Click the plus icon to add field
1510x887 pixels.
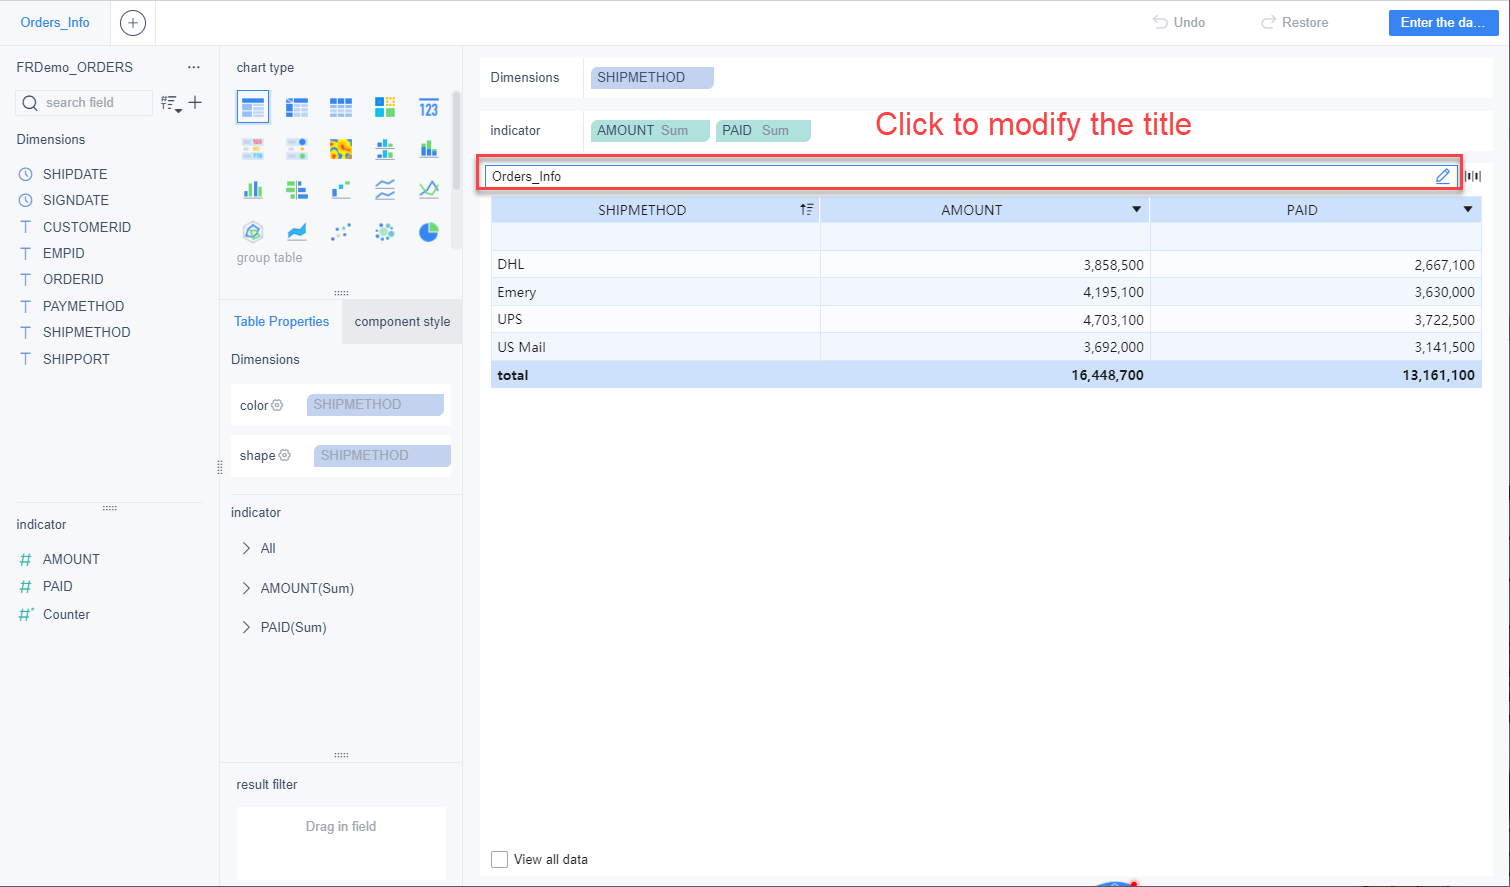point(195,102)
